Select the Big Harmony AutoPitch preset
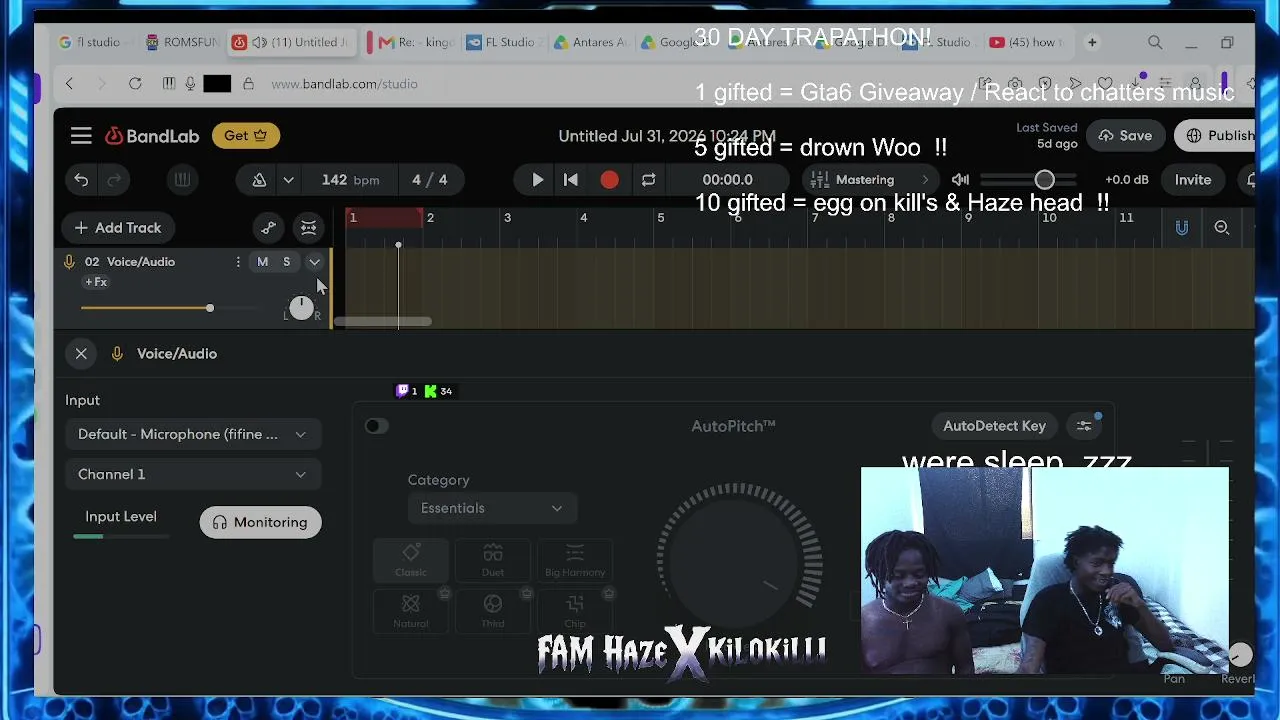Viewport: 1280px width, 720px height. 575,560
